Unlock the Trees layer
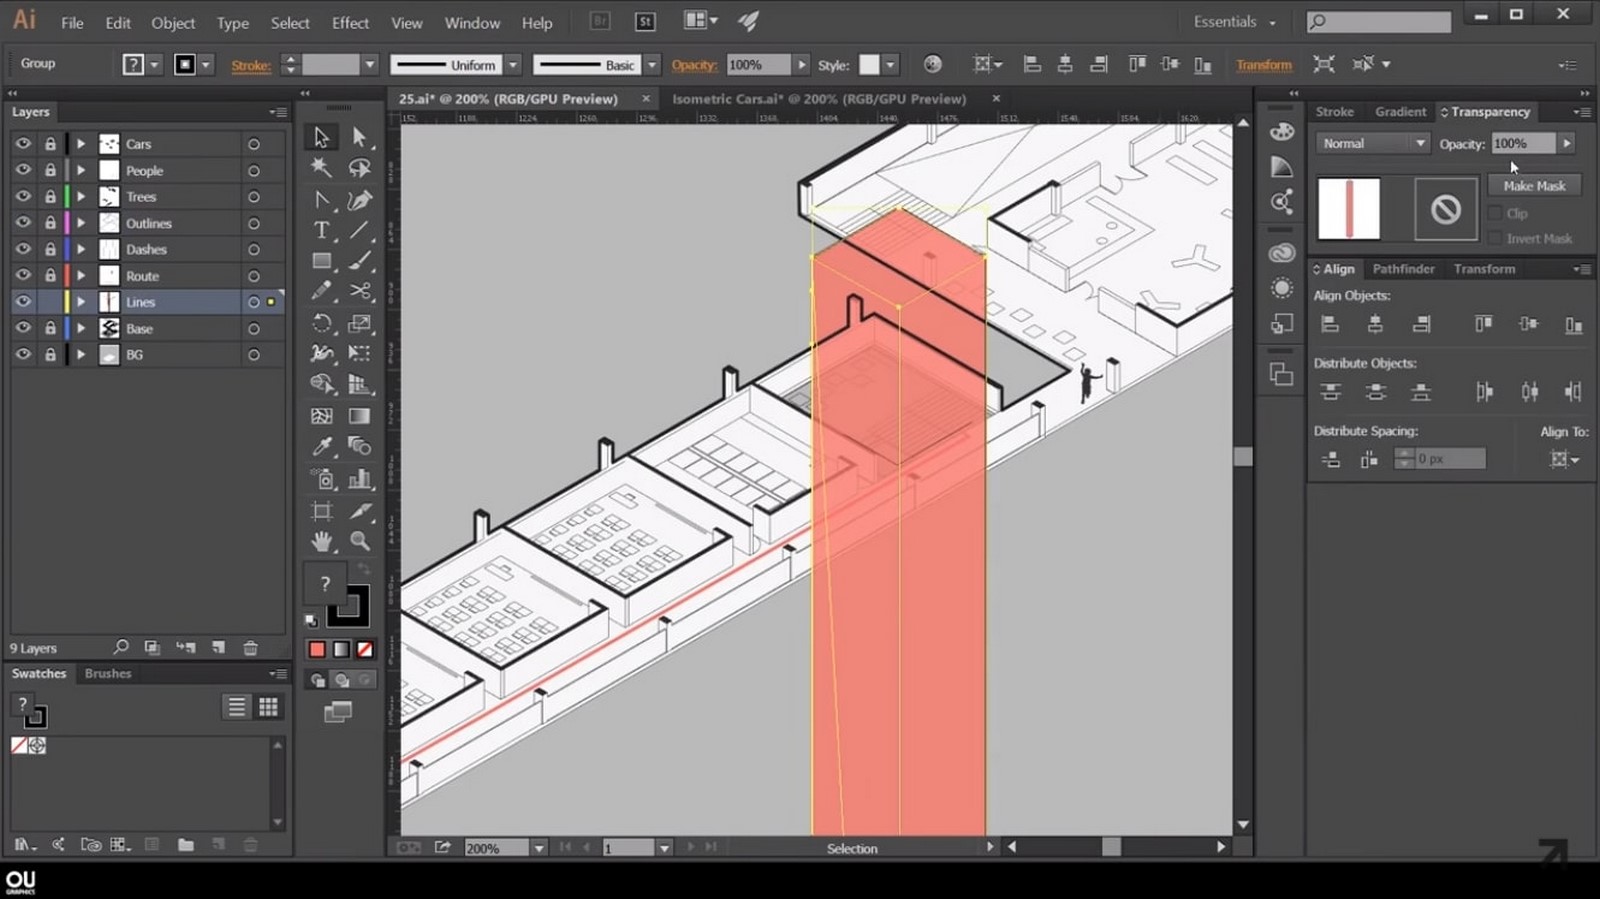 (50, 197)
